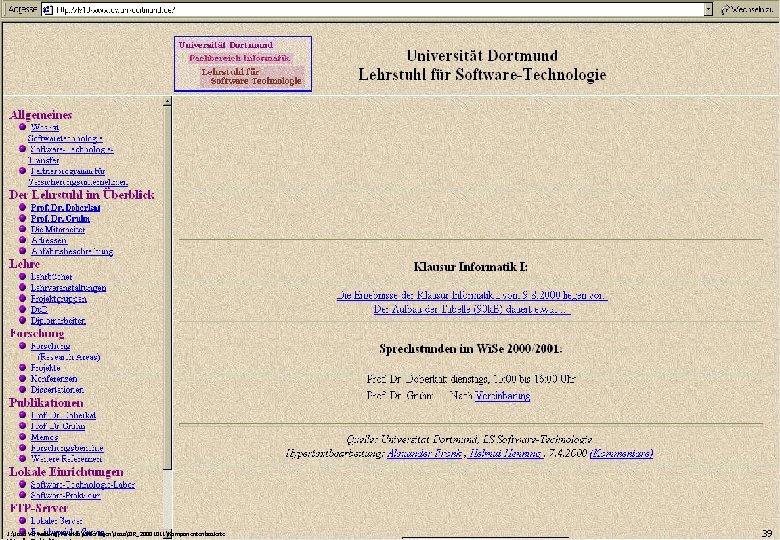This screenshot has width=780, height=540.
Task: Open the Weitere Referenzen link
Action: [x=66, y=459]
